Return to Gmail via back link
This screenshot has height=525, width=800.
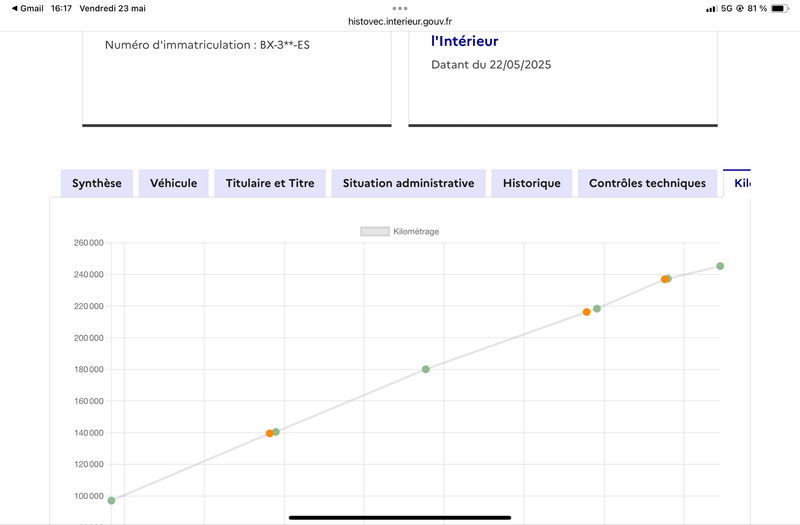point(28,8)
